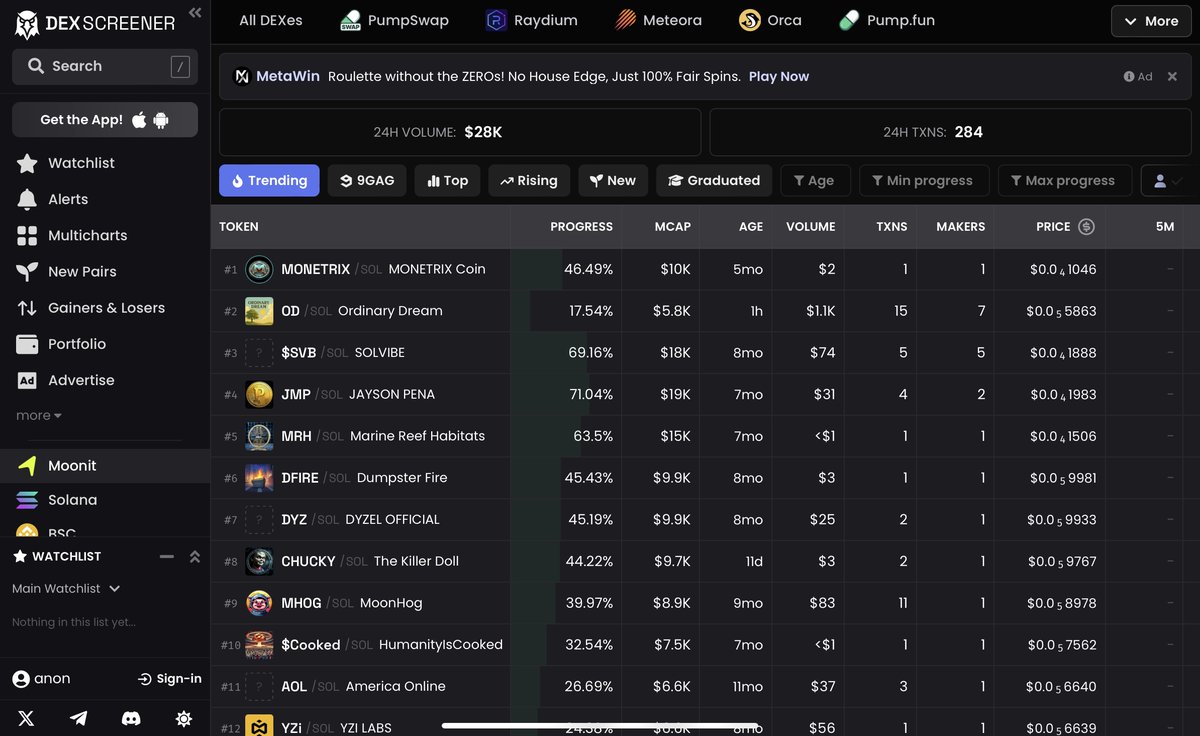Toggle price currency dollar icon in PRICE header
The width and height of the screenshot is (1200, 736).
tap(1086, 227)
